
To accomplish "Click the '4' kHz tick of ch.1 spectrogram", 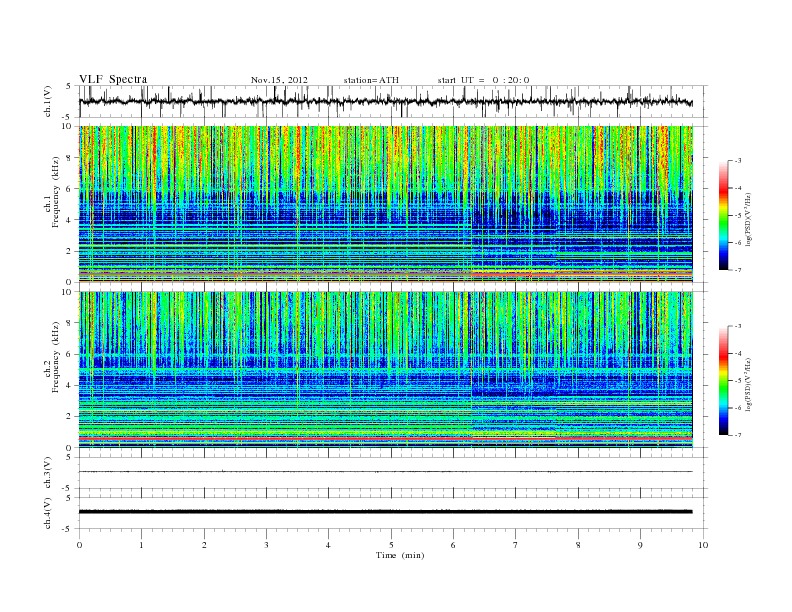I will [x=70, y=220].
